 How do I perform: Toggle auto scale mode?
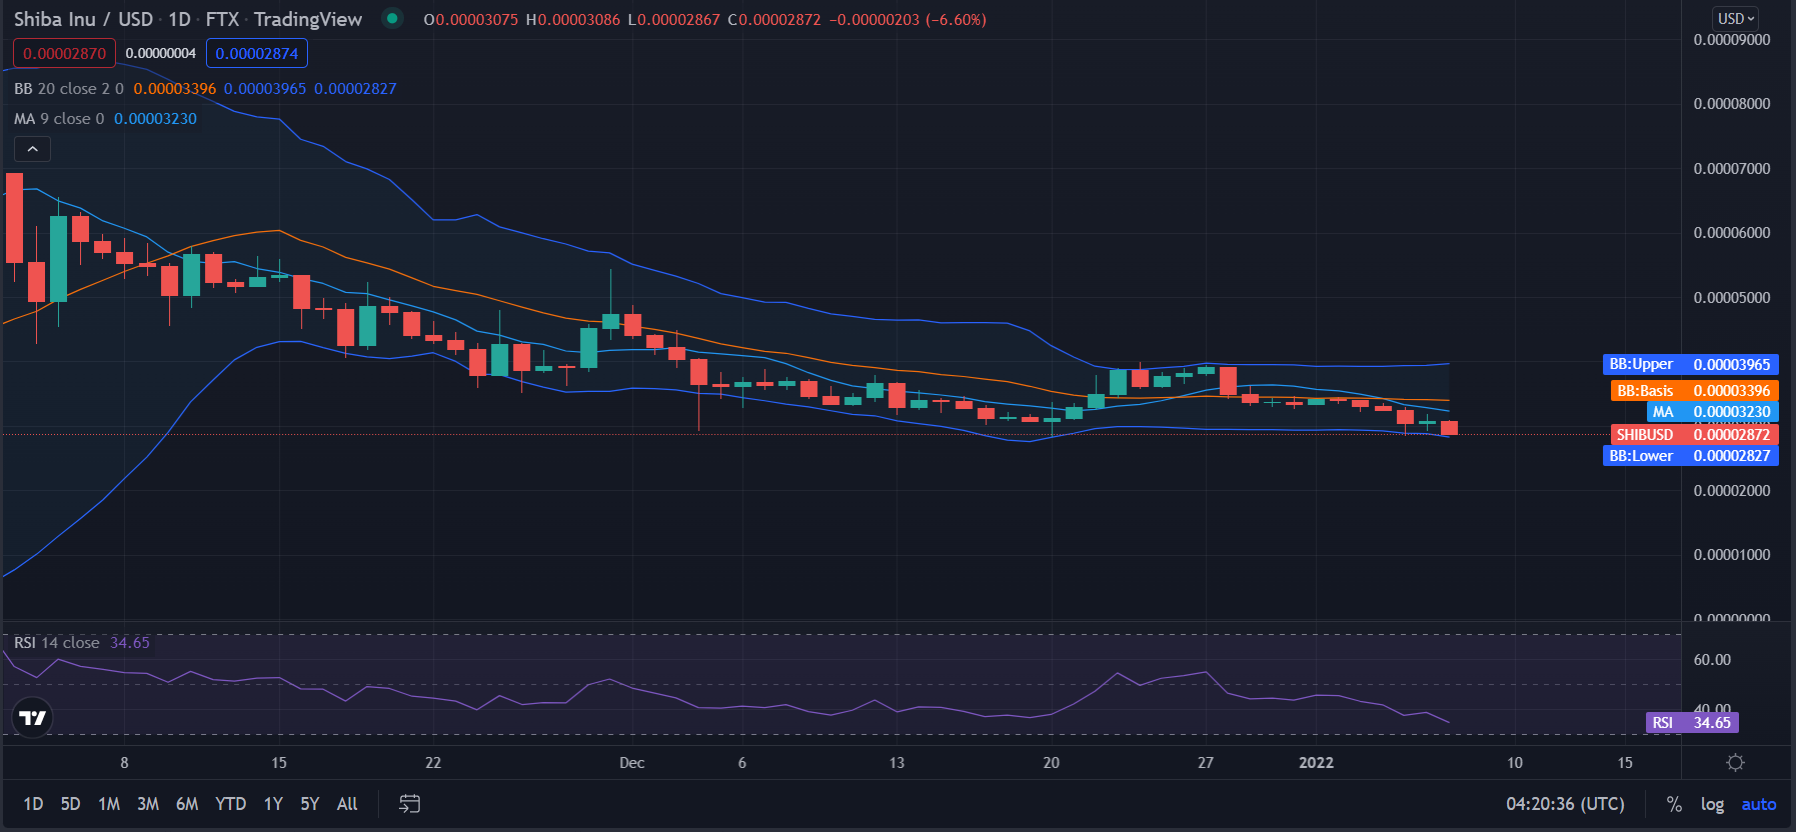coord(1759,804)
